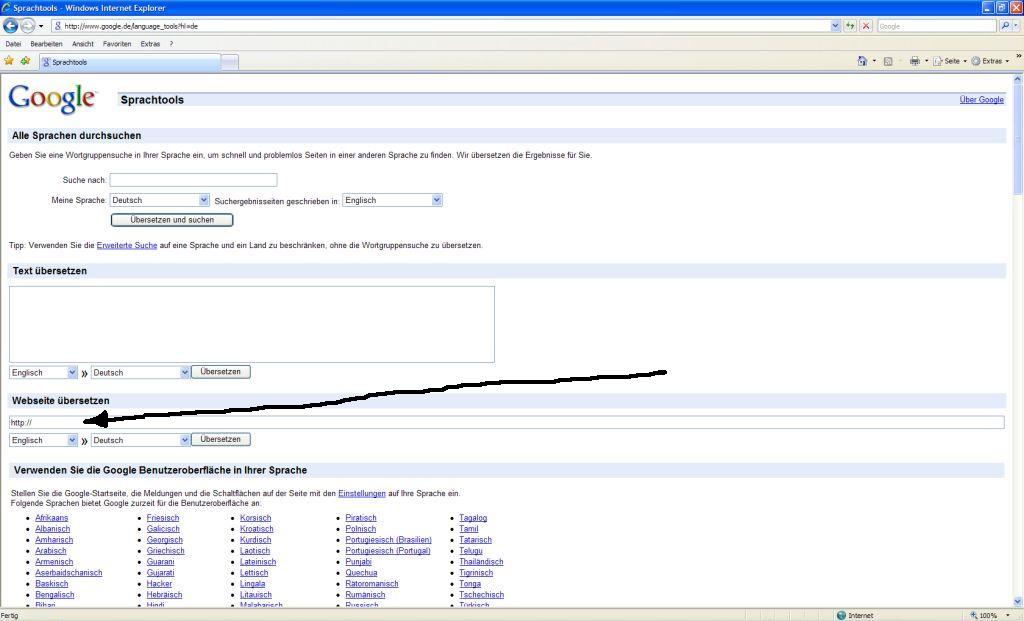Click the Quechua language link

point(361,573)
